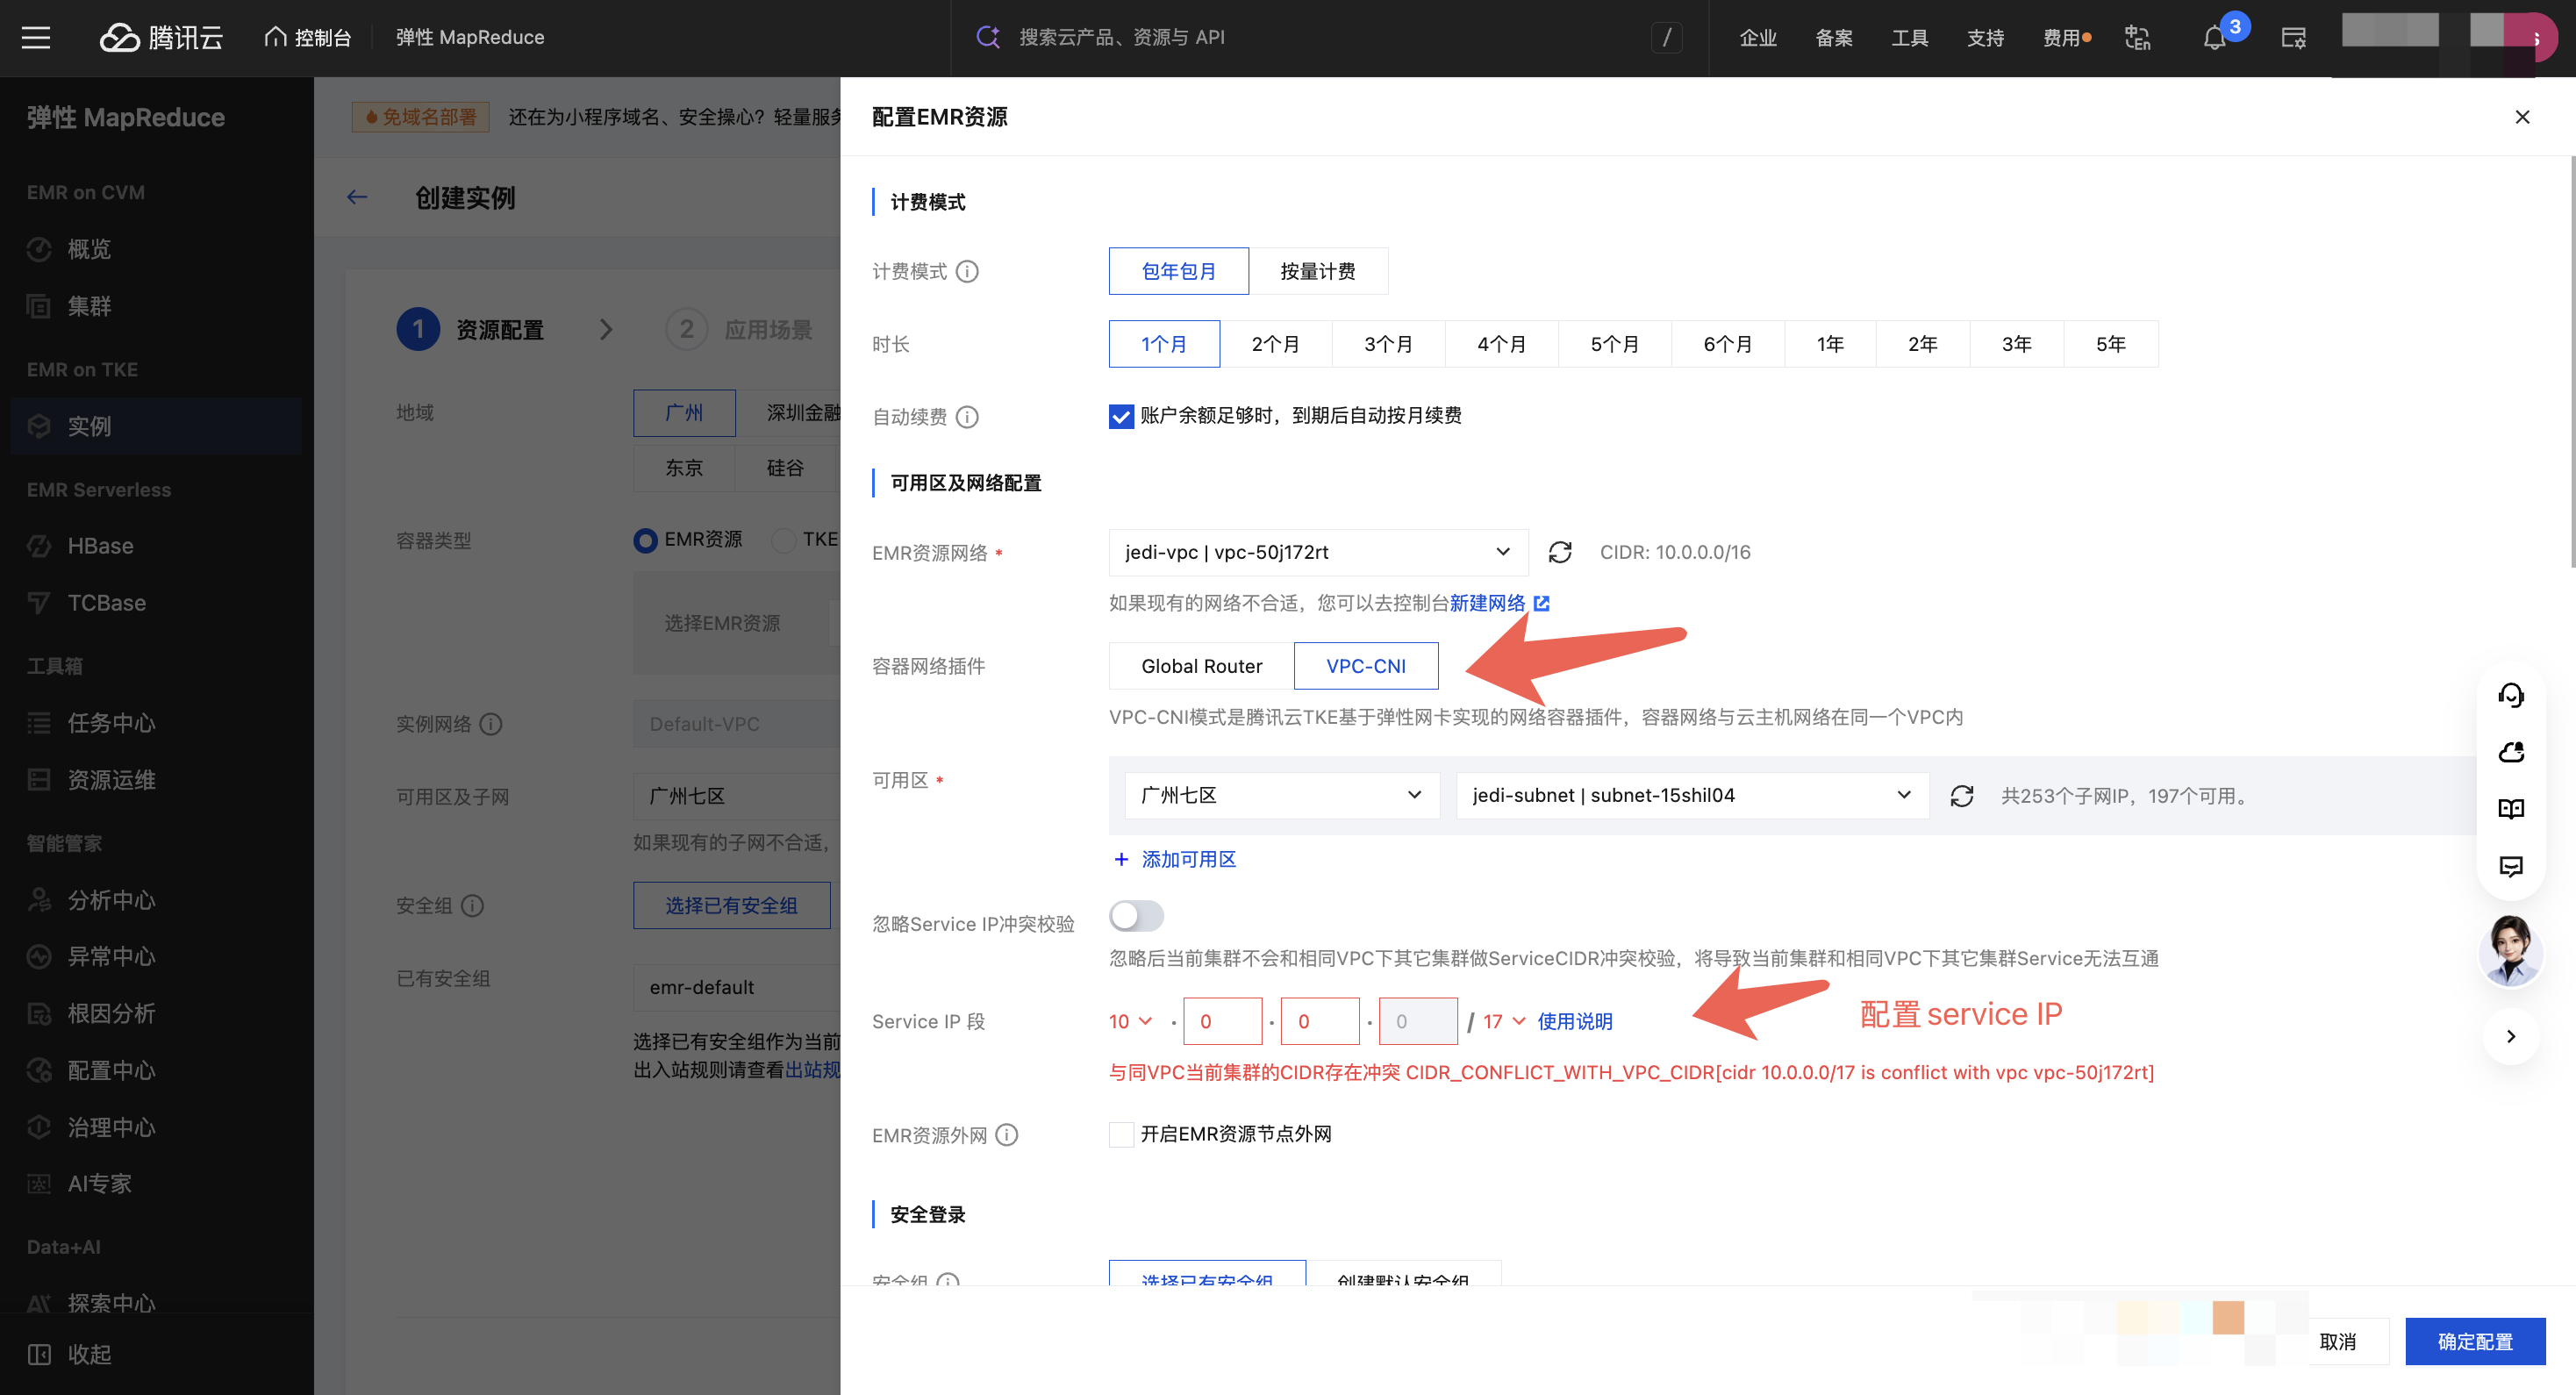Enable EMR resource node public network checkbox
Screen dimensions: 2576x1395
[1121, 1134]
